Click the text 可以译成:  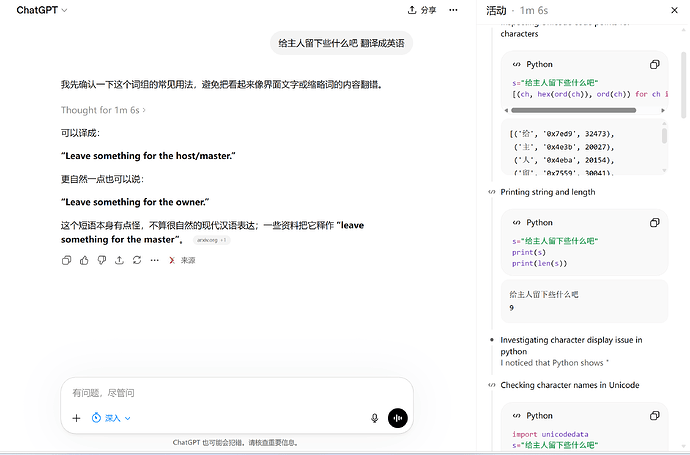pyautogui.click(x=81, y=133)
